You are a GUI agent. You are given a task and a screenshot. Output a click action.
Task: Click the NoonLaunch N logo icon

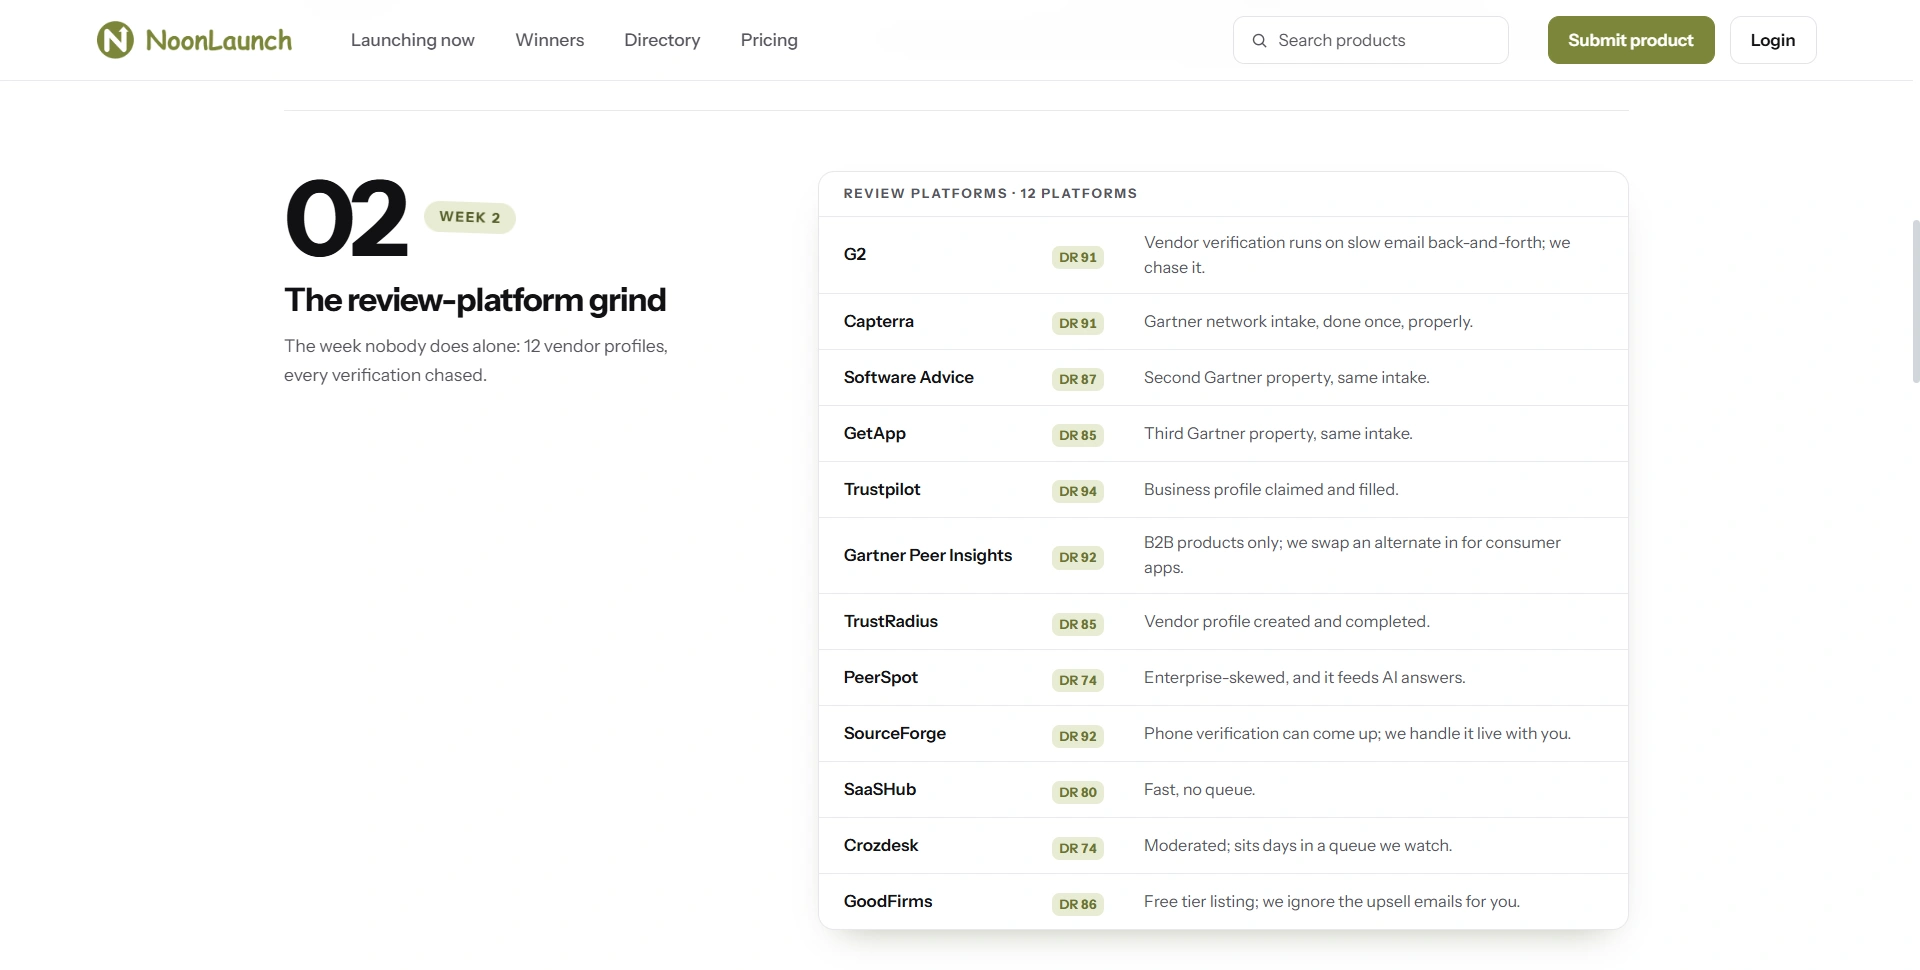click(115, 40)
